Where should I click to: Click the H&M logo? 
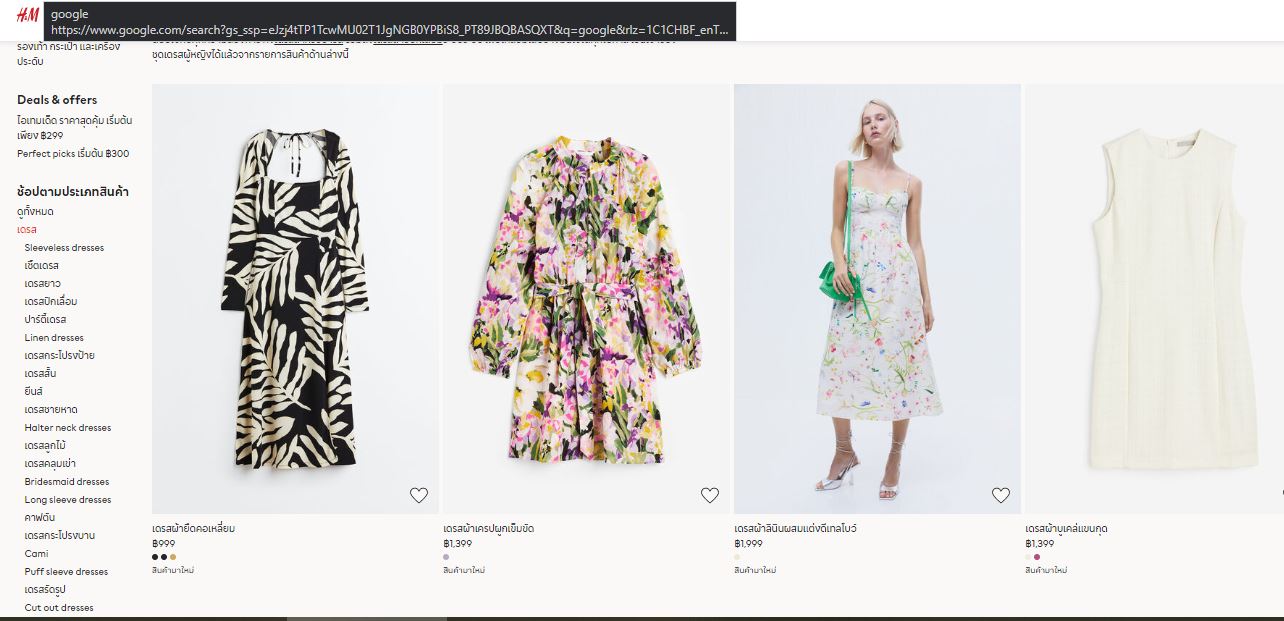(x=27, y=14)
